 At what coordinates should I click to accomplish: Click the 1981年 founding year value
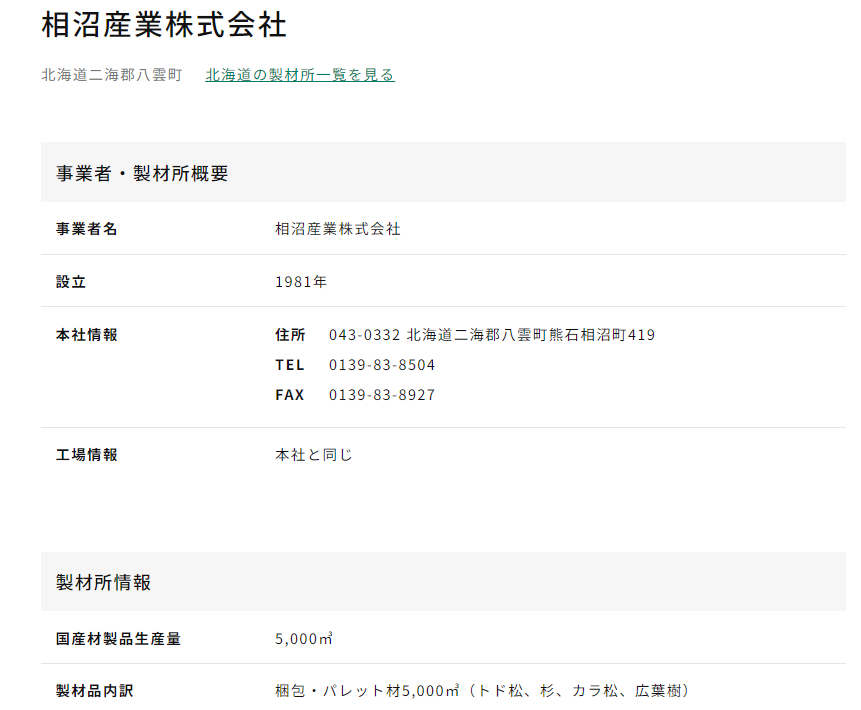pos(301,282)
